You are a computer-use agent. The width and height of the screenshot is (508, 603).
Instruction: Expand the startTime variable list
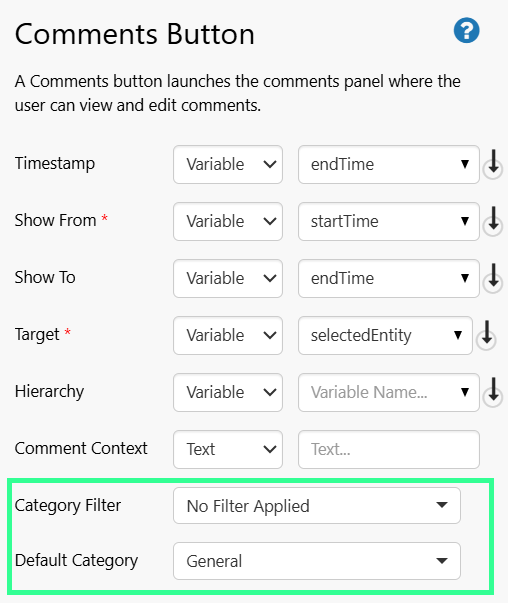389,222
